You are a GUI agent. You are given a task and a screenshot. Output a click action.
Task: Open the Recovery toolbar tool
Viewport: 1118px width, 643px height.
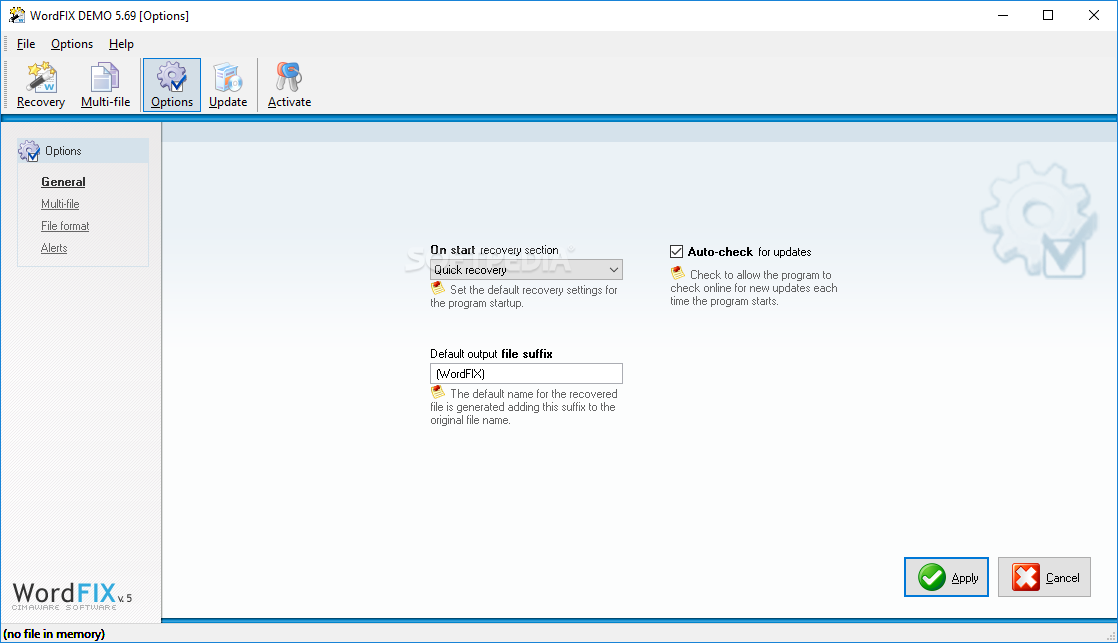(x=41, y=86)
